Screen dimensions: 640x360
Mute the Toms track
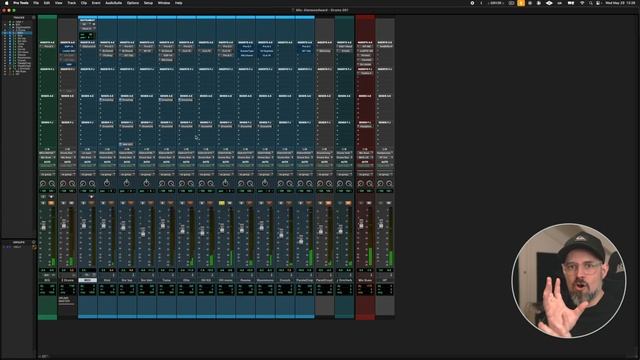(171, 203)
